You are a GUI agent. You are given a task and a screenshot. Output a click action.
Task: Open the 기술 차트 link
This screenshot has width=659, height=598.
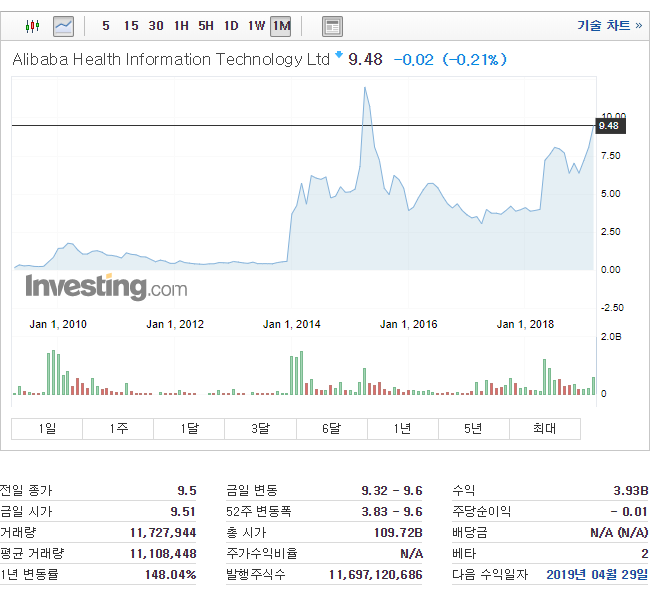coord(609,26)
